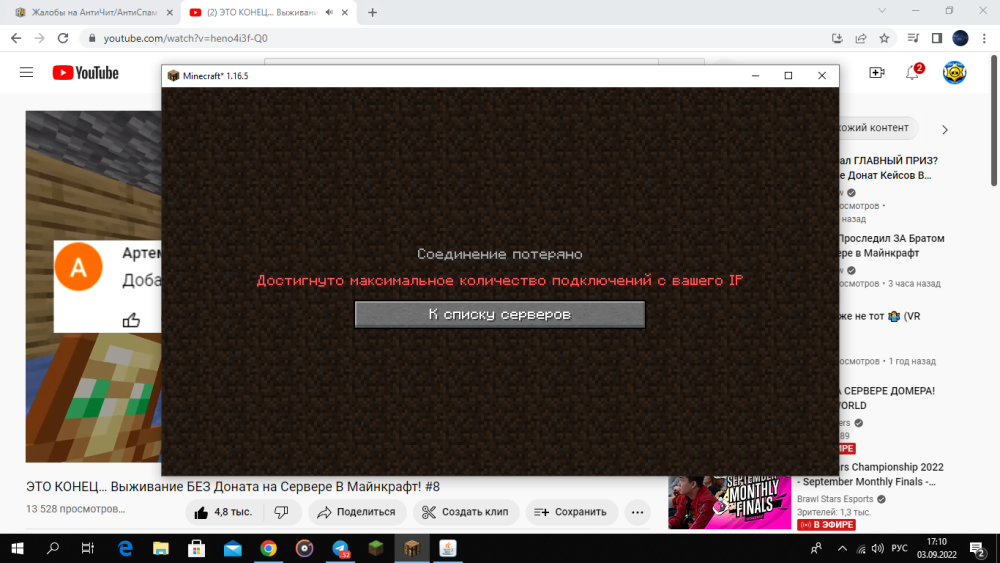The height and width of the screenshot is (563, 1000).
Task: Open Chrome media control icon
Action: [913, 38]
